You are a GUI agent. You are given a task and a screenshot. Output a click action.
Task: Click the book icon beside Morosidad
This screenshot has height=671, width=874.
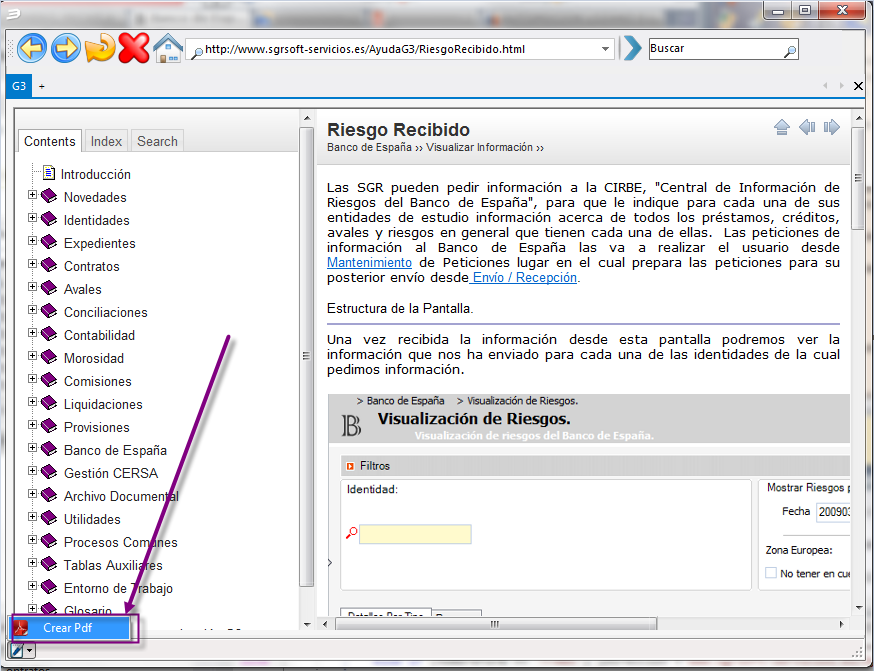point(49,357)
